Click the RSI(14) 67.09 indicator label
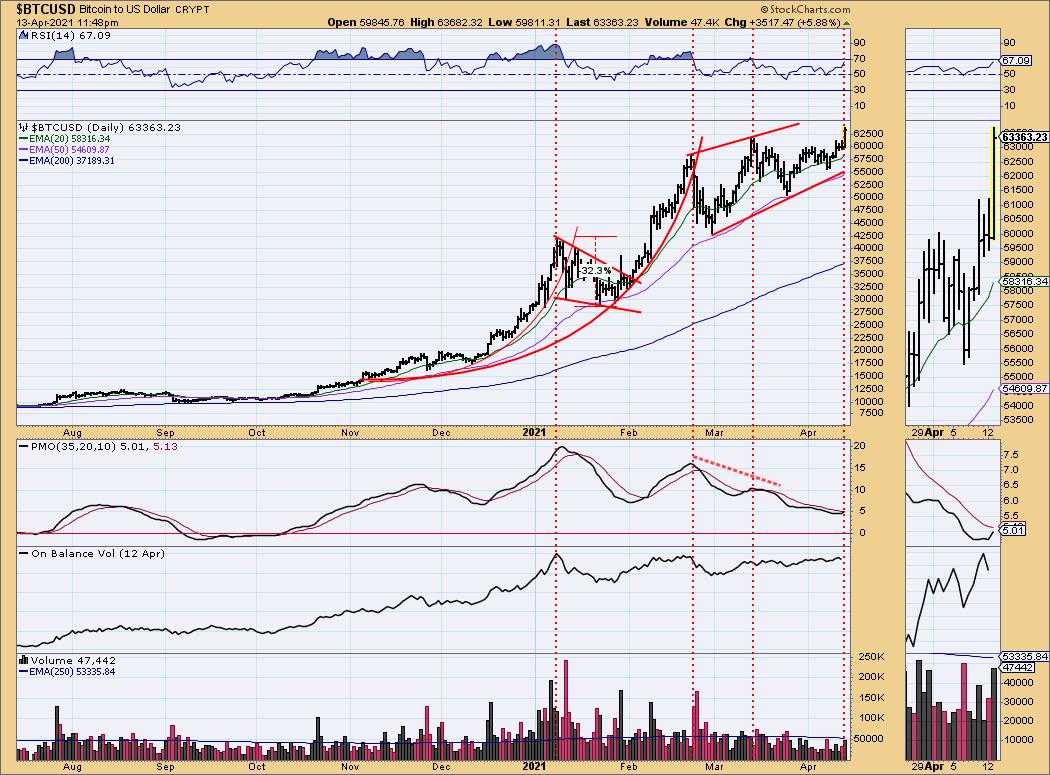The width and height of the screenshot is (1050, 775). pos(66,35)
